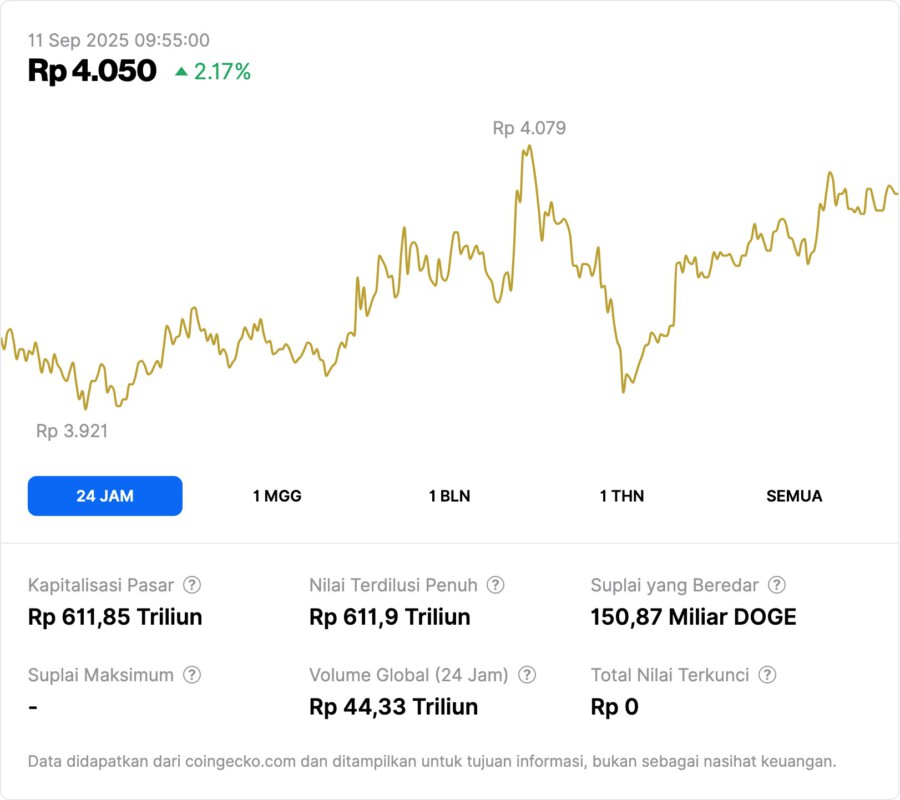The height and width of the screenshot is (800, 900).
Task: Switch chart to 1 MGG range
Action: tap(277, 496)
